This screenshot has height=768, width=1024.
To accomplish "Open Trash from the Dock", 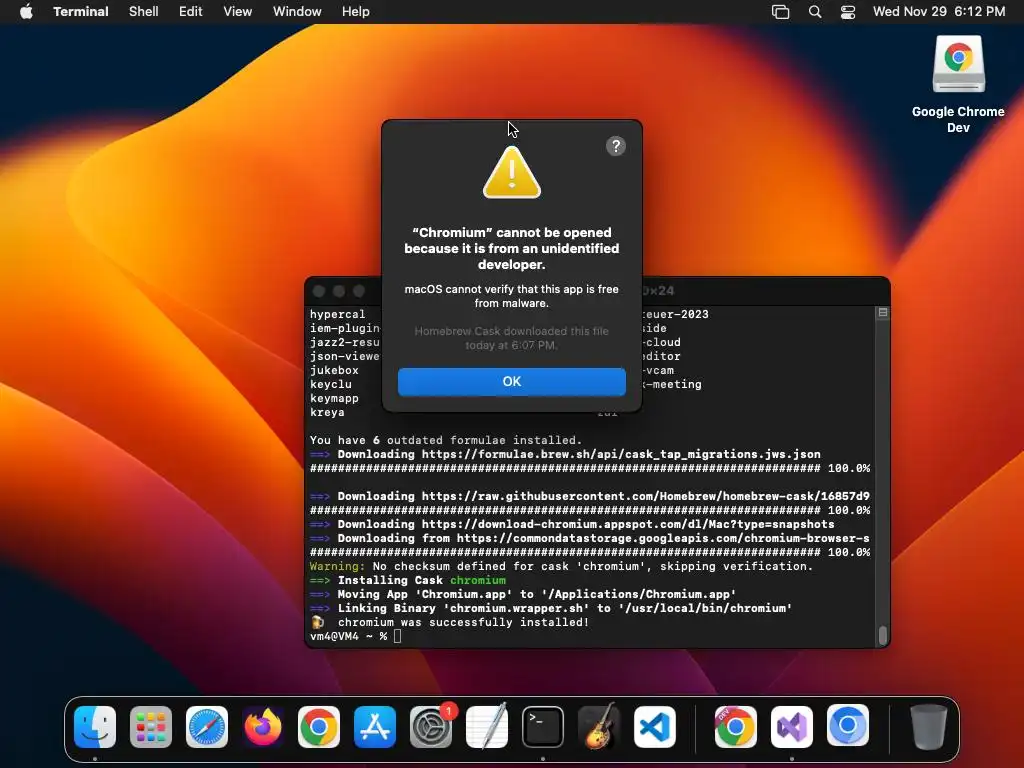I will (x=928, y=726).
